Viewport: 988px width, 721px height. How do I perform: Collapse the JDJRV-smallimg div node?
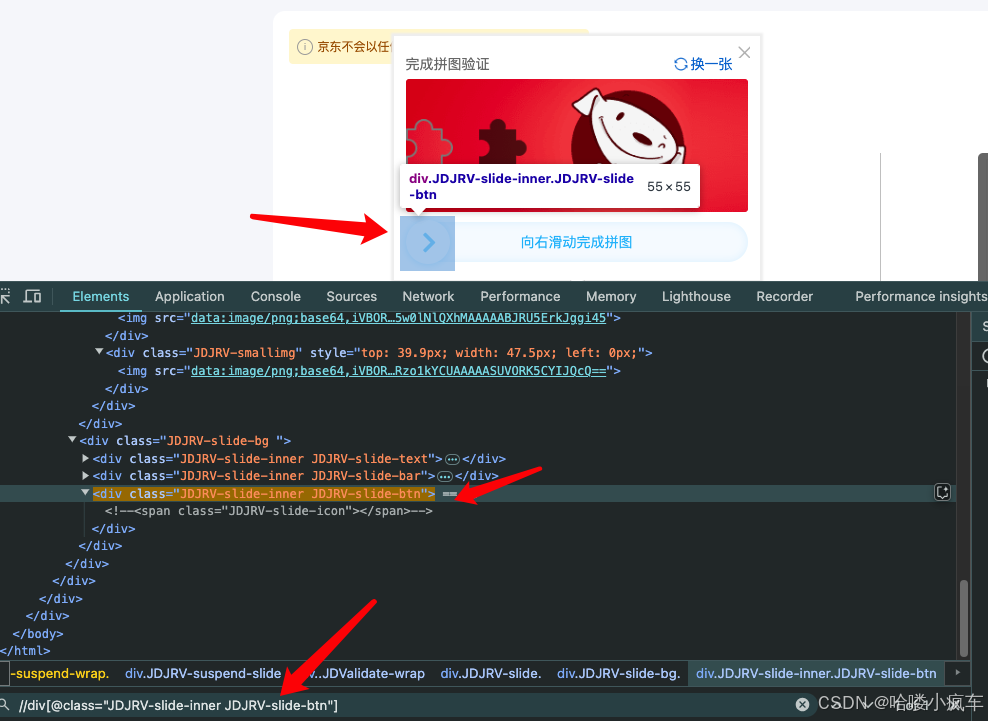pos(99,352)
